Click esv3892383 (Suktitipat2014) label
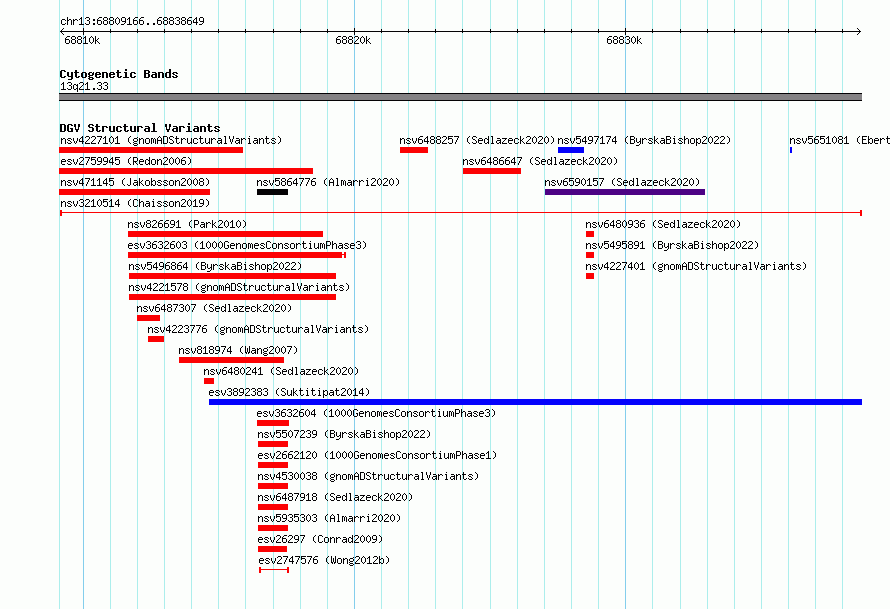 [x=289, y=392]
